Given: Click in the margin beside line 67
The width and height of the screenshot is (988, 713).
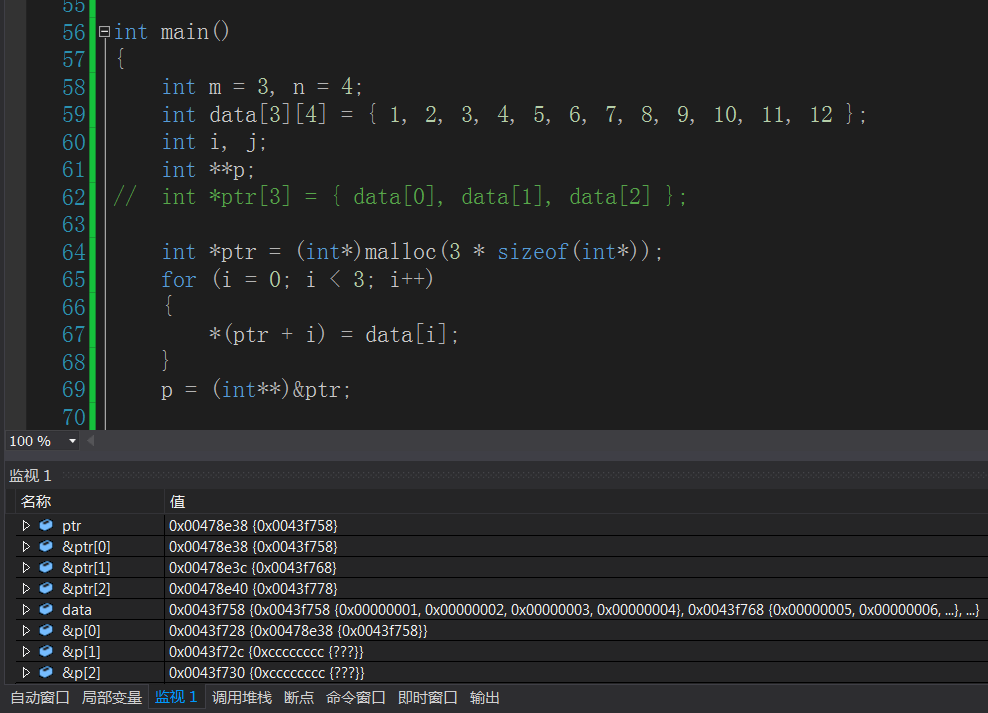Looking at the screenshot, I should point(14,334).
